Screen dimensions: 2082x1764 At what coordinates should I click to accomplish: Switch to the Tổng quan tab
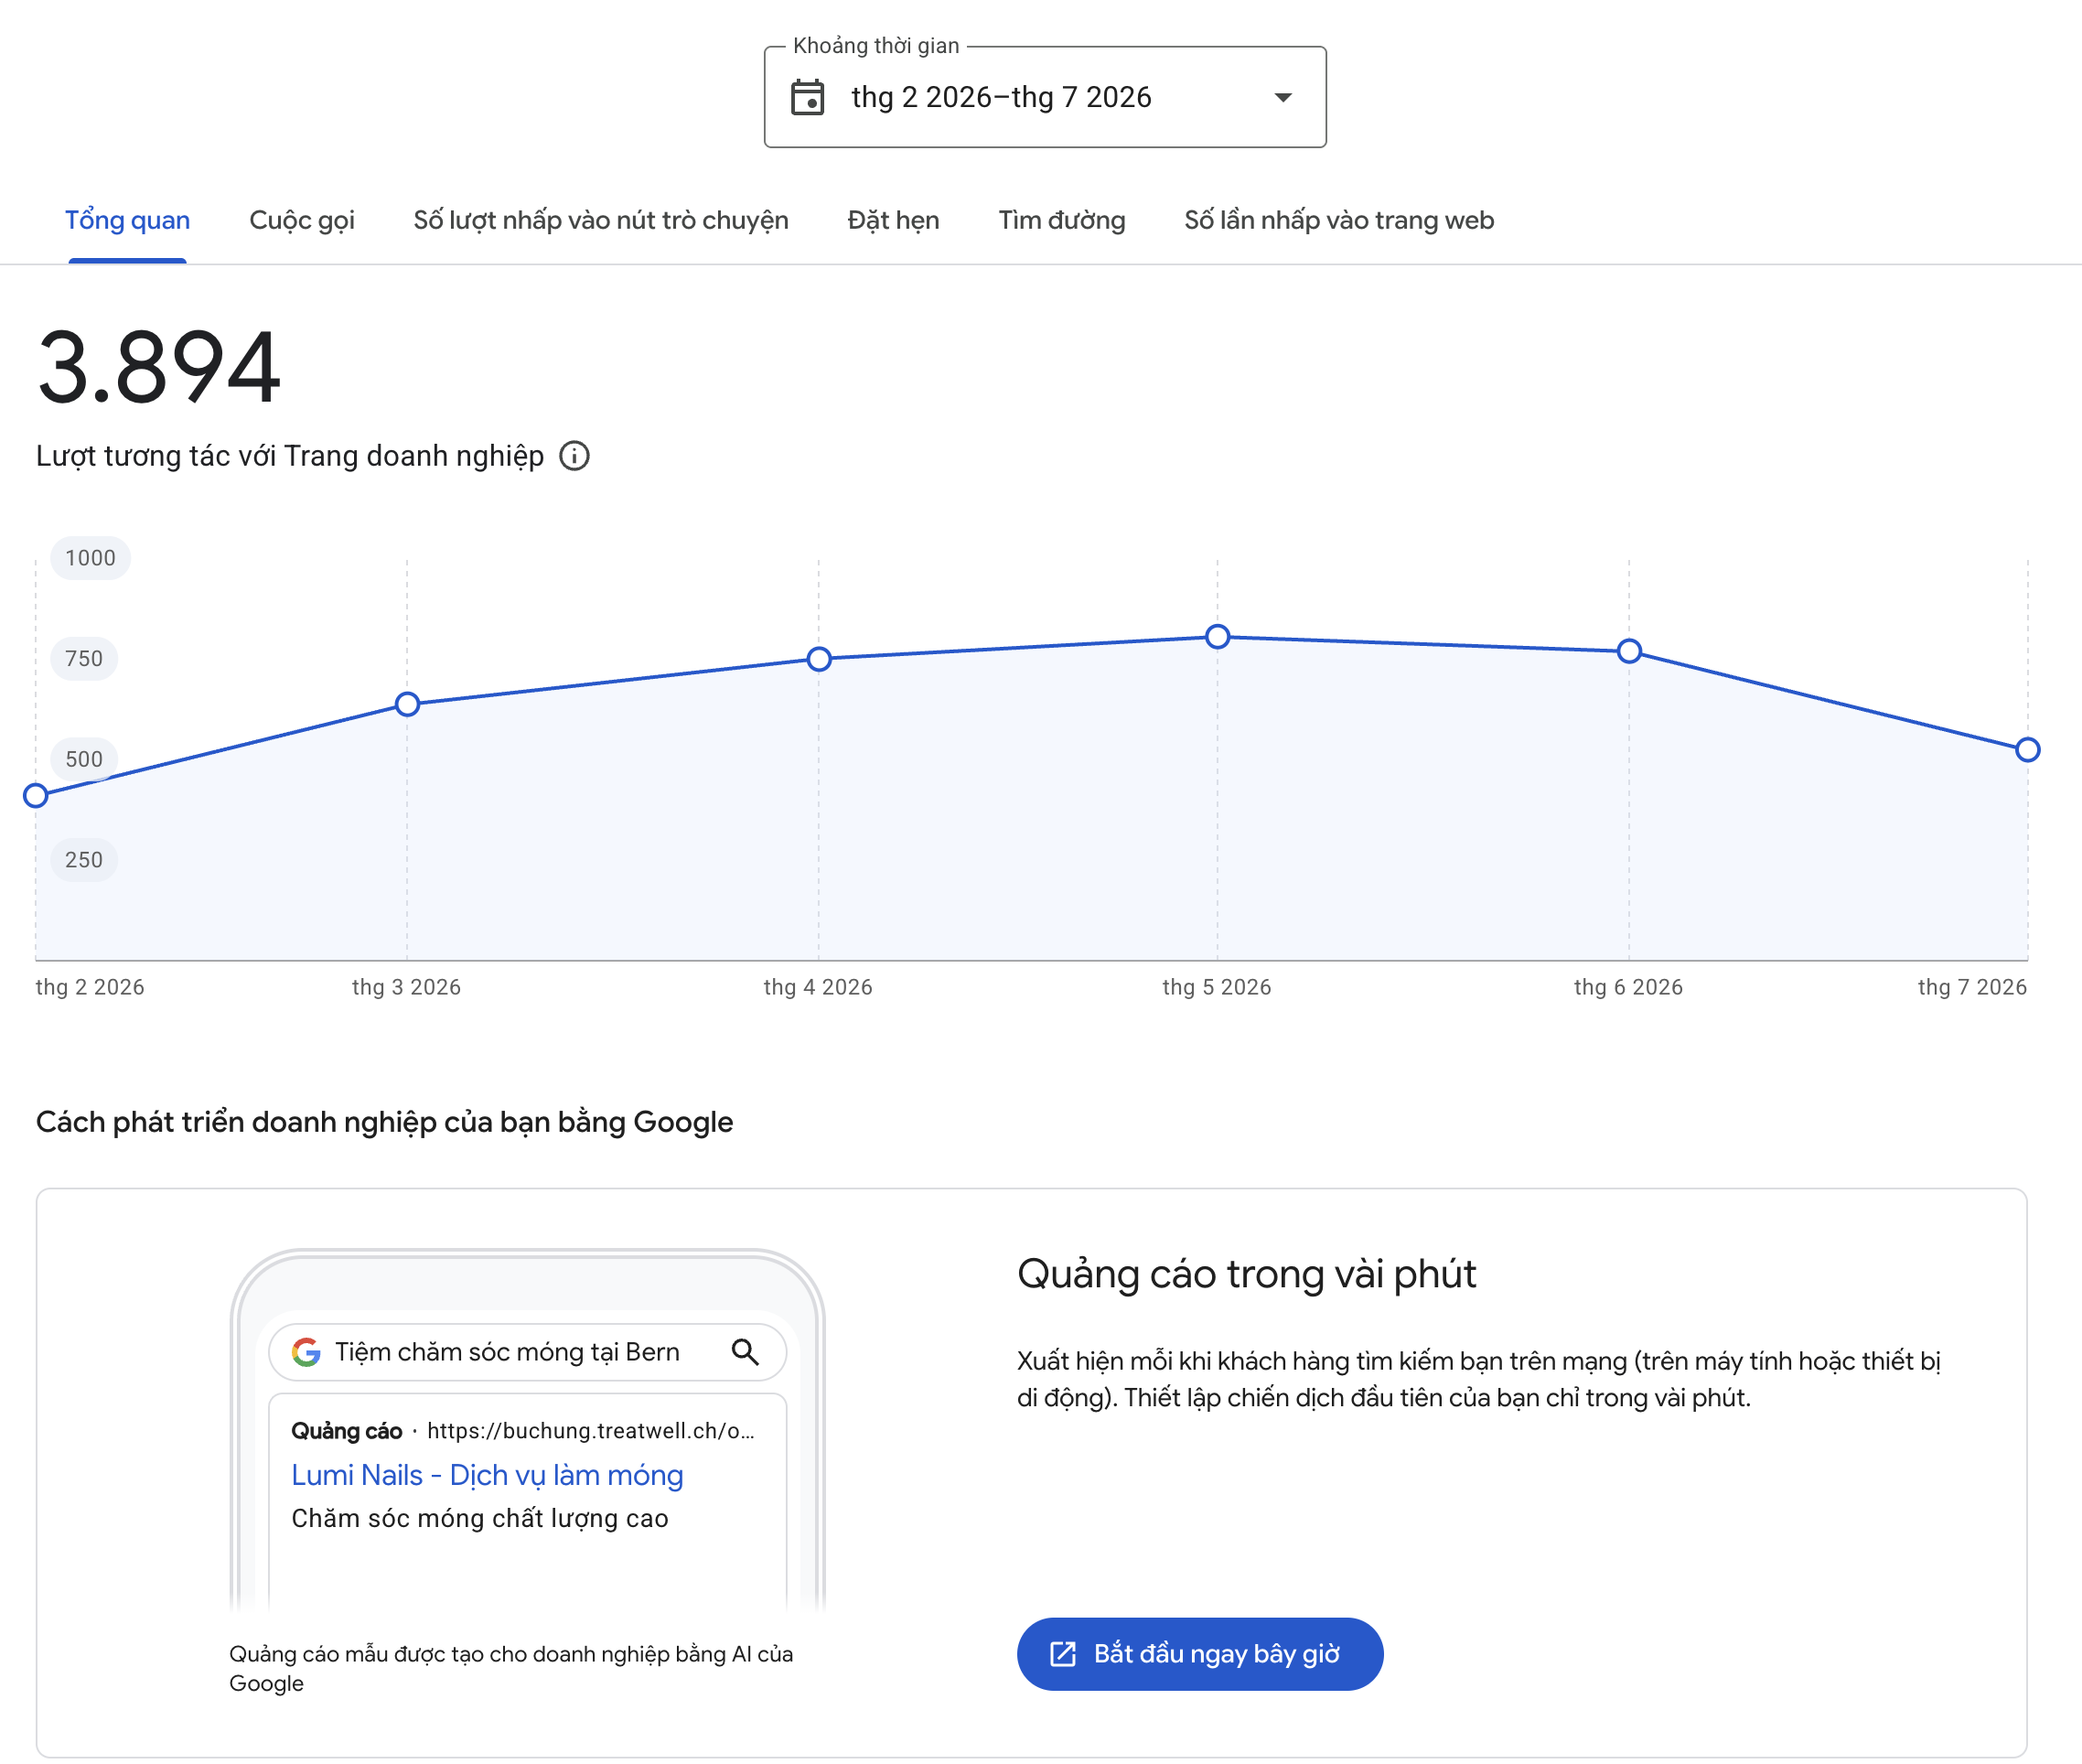click(x=127, y=220)
